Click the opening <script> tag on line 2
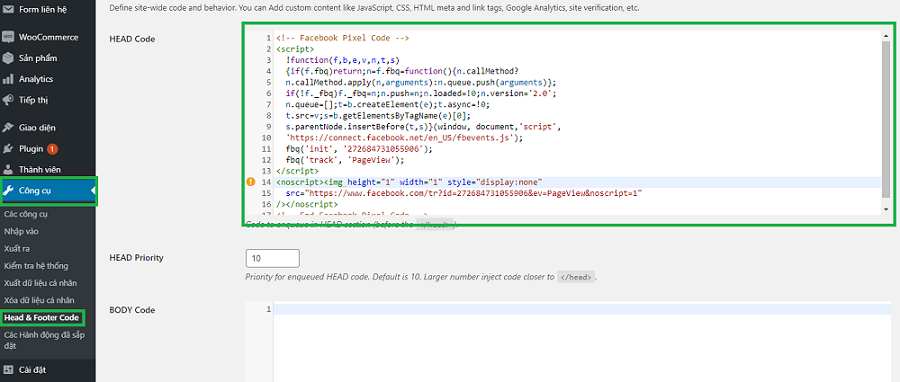Image resolution: width=900 pixels, height=382 pixels. 295,49
